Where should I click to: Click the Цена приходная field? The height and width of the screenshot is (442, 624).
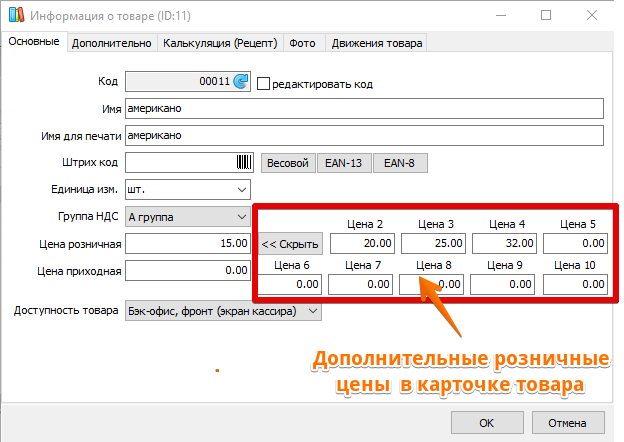(188, 271)
